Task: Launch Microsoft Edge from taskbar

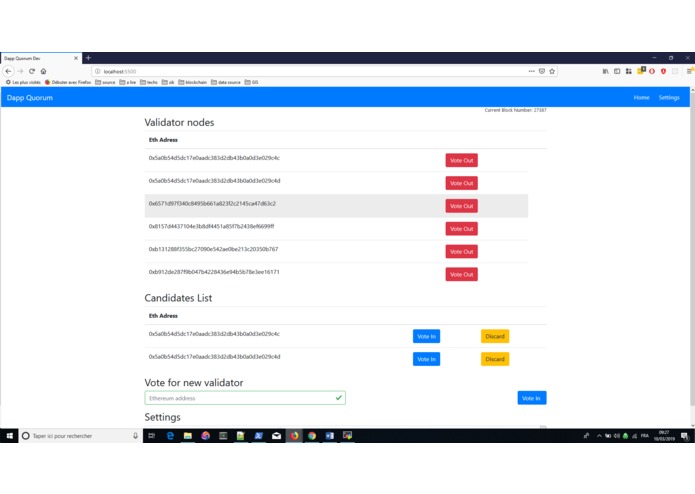Action: [x=170, y=436]
